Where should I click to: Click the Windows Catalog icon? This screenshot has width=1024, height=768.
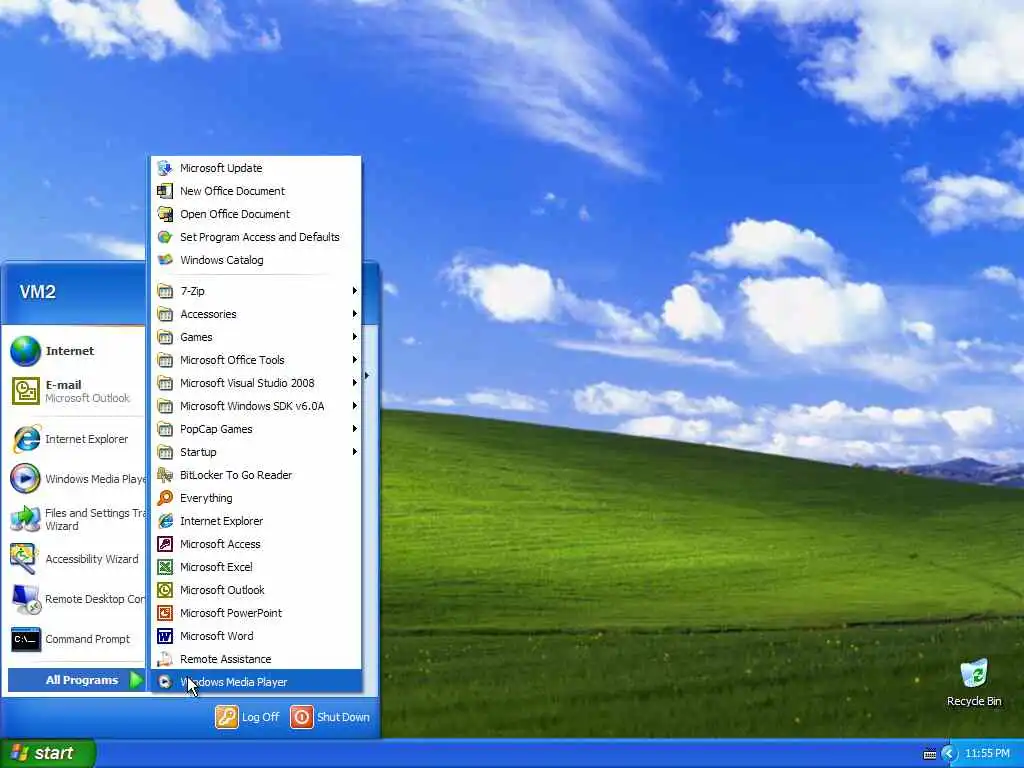coord(165,259)
